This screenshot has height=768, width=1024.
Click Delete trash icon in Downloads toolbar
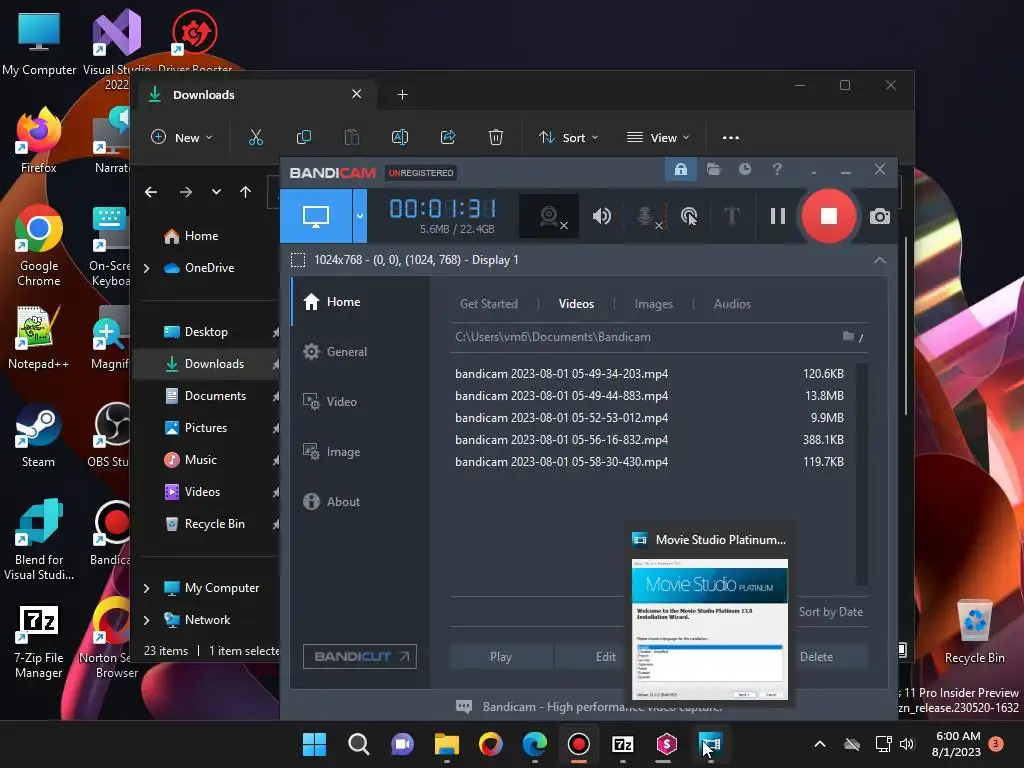[x=496, y=138]
